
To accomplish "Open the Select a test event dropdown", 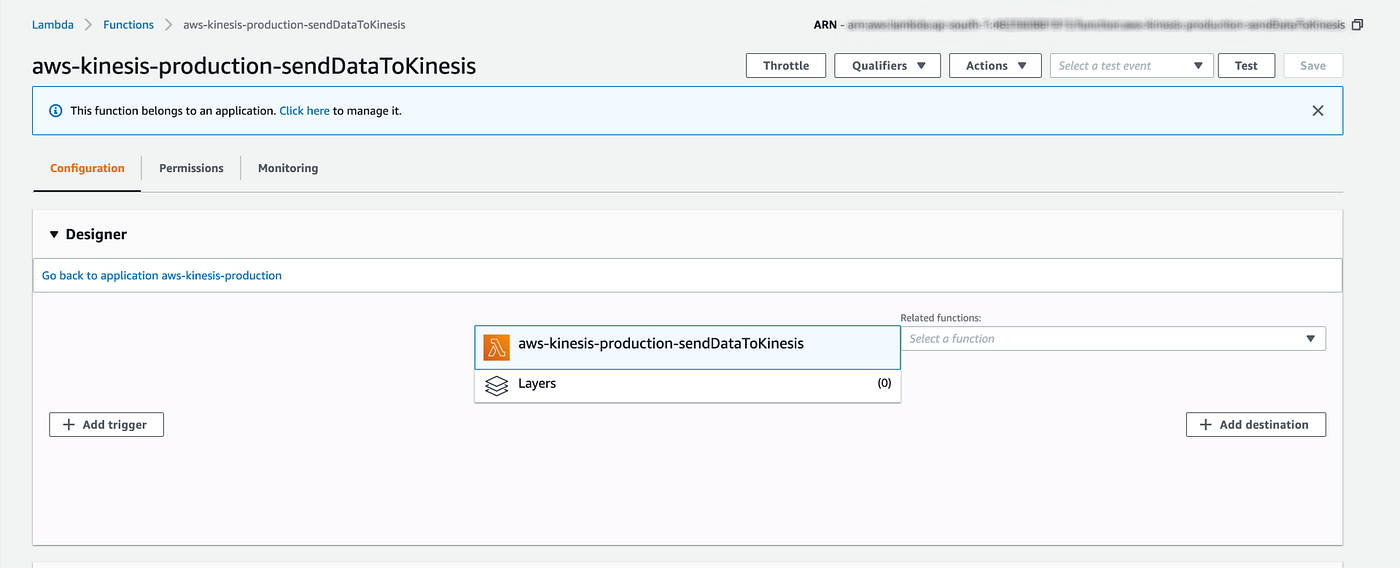I will [1131, 66].
